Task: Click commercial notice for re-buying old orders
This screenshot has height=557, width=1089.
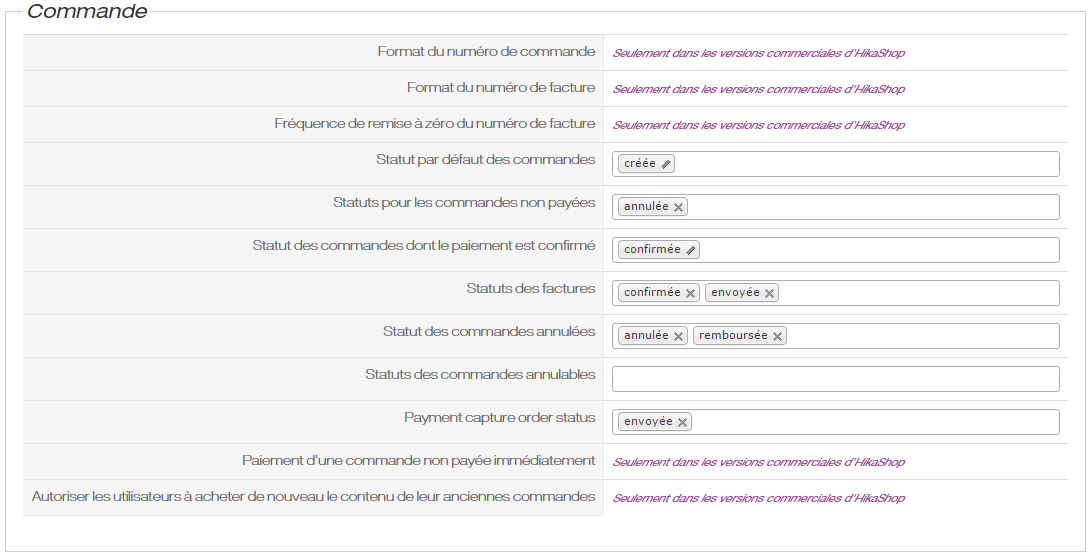Action: 758,498
